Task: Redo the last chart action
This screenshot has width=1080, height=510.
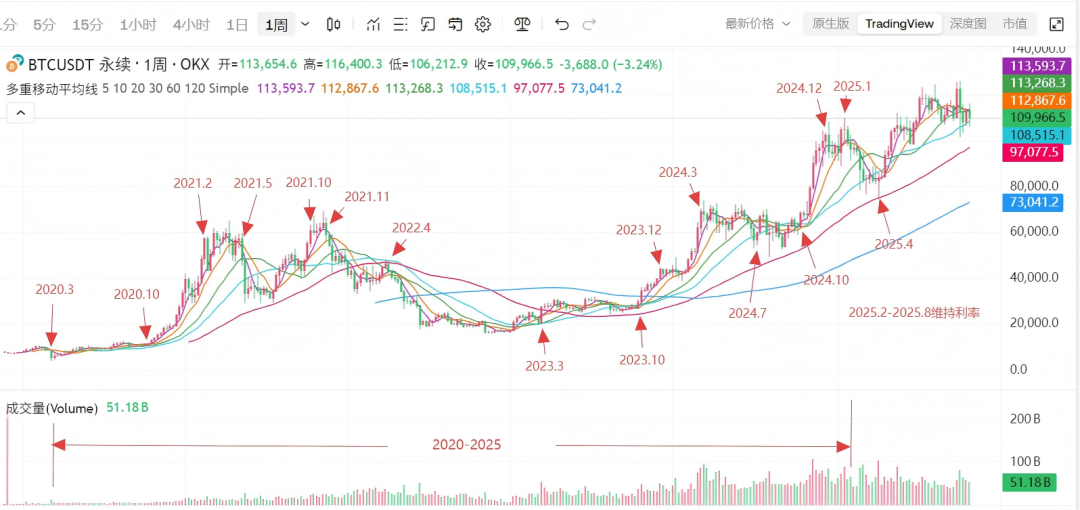Action: (x=589, y=24)
